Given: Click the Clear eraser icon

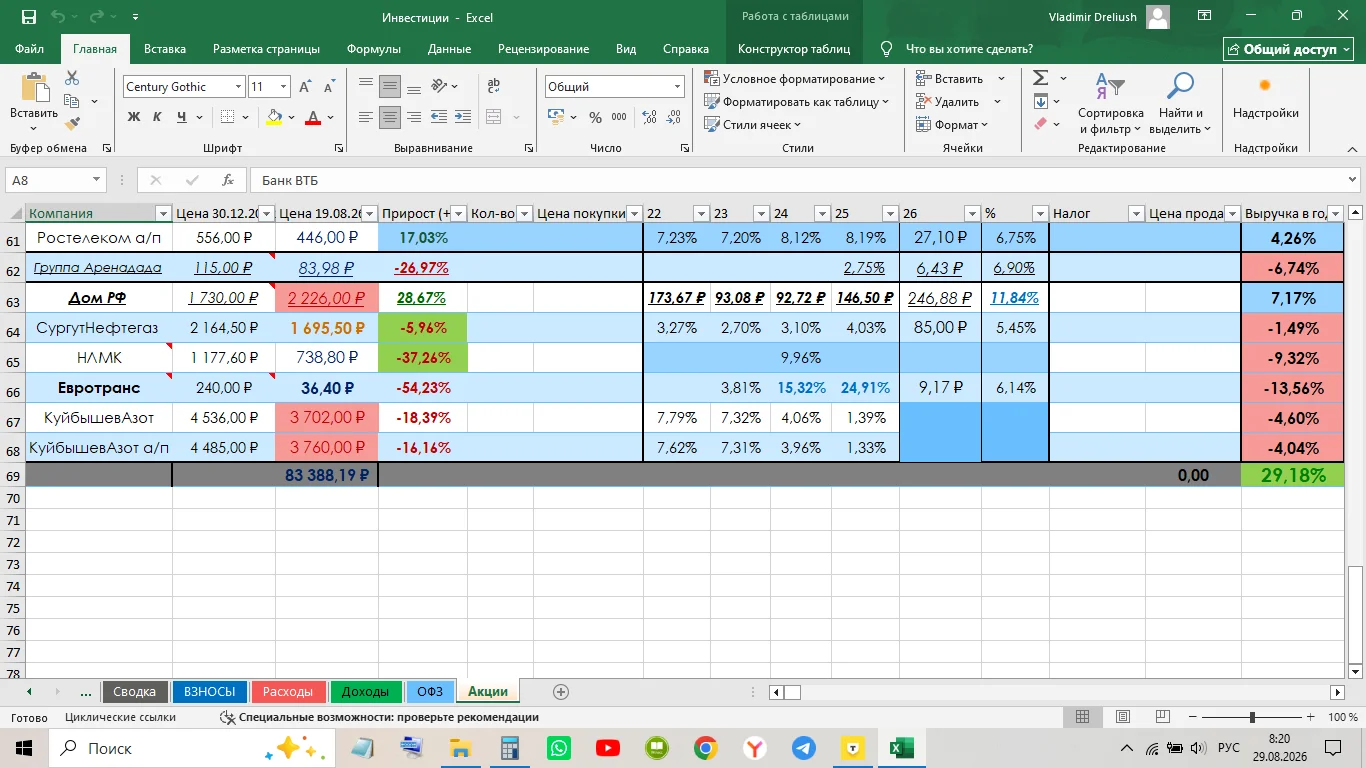Looking at the screenshot, I should pyautogui.click(x=1040, y=124).
